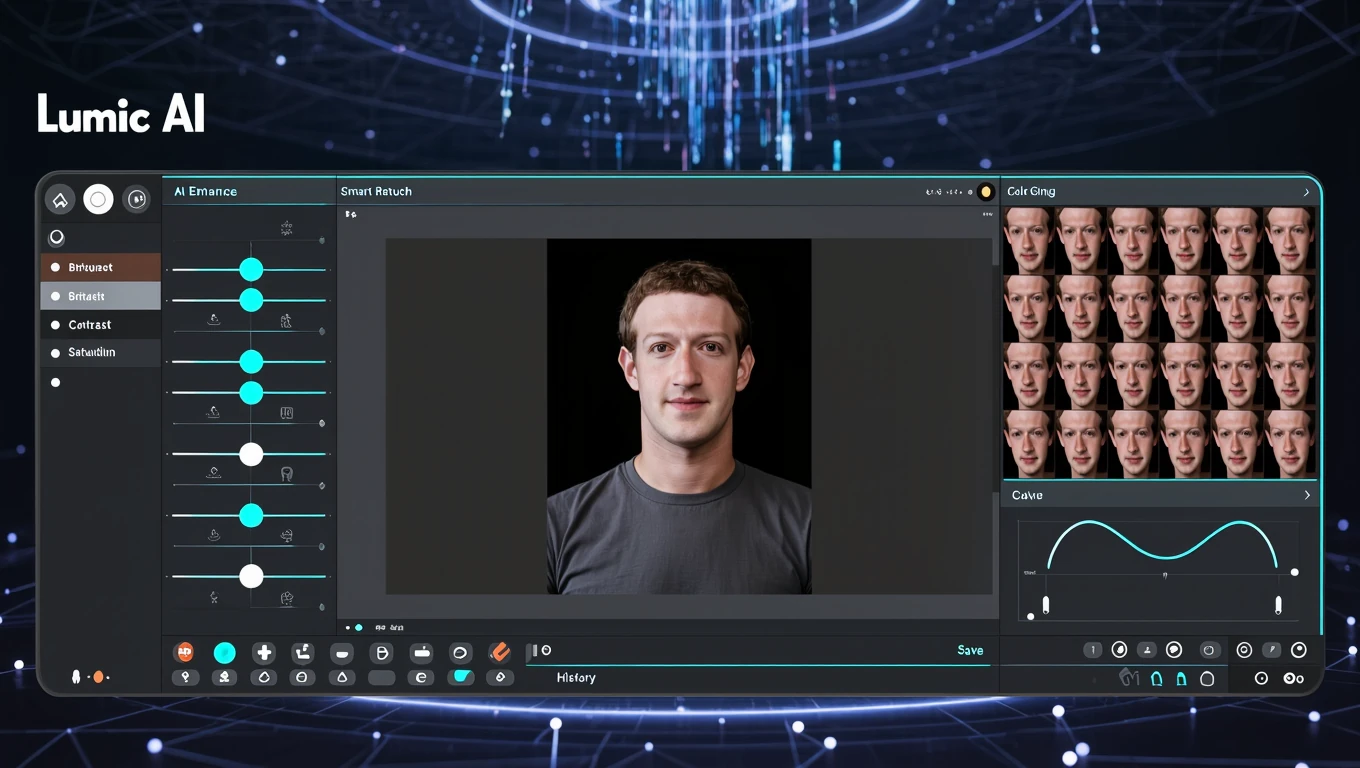Click the upper white slider handle in AI Emance
The width and height of the screenshot is (1360, 768).
click(251, 454)
